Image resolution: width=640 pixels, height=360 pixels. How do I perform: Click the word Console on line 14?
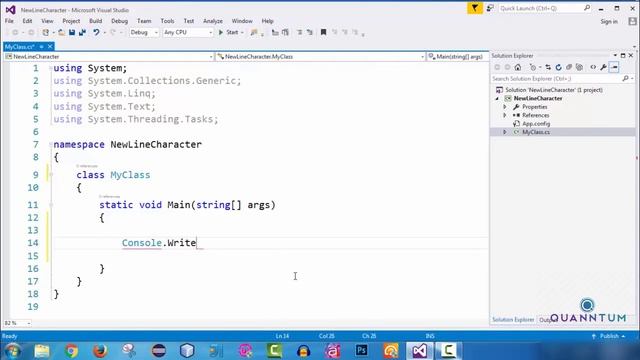142,243
